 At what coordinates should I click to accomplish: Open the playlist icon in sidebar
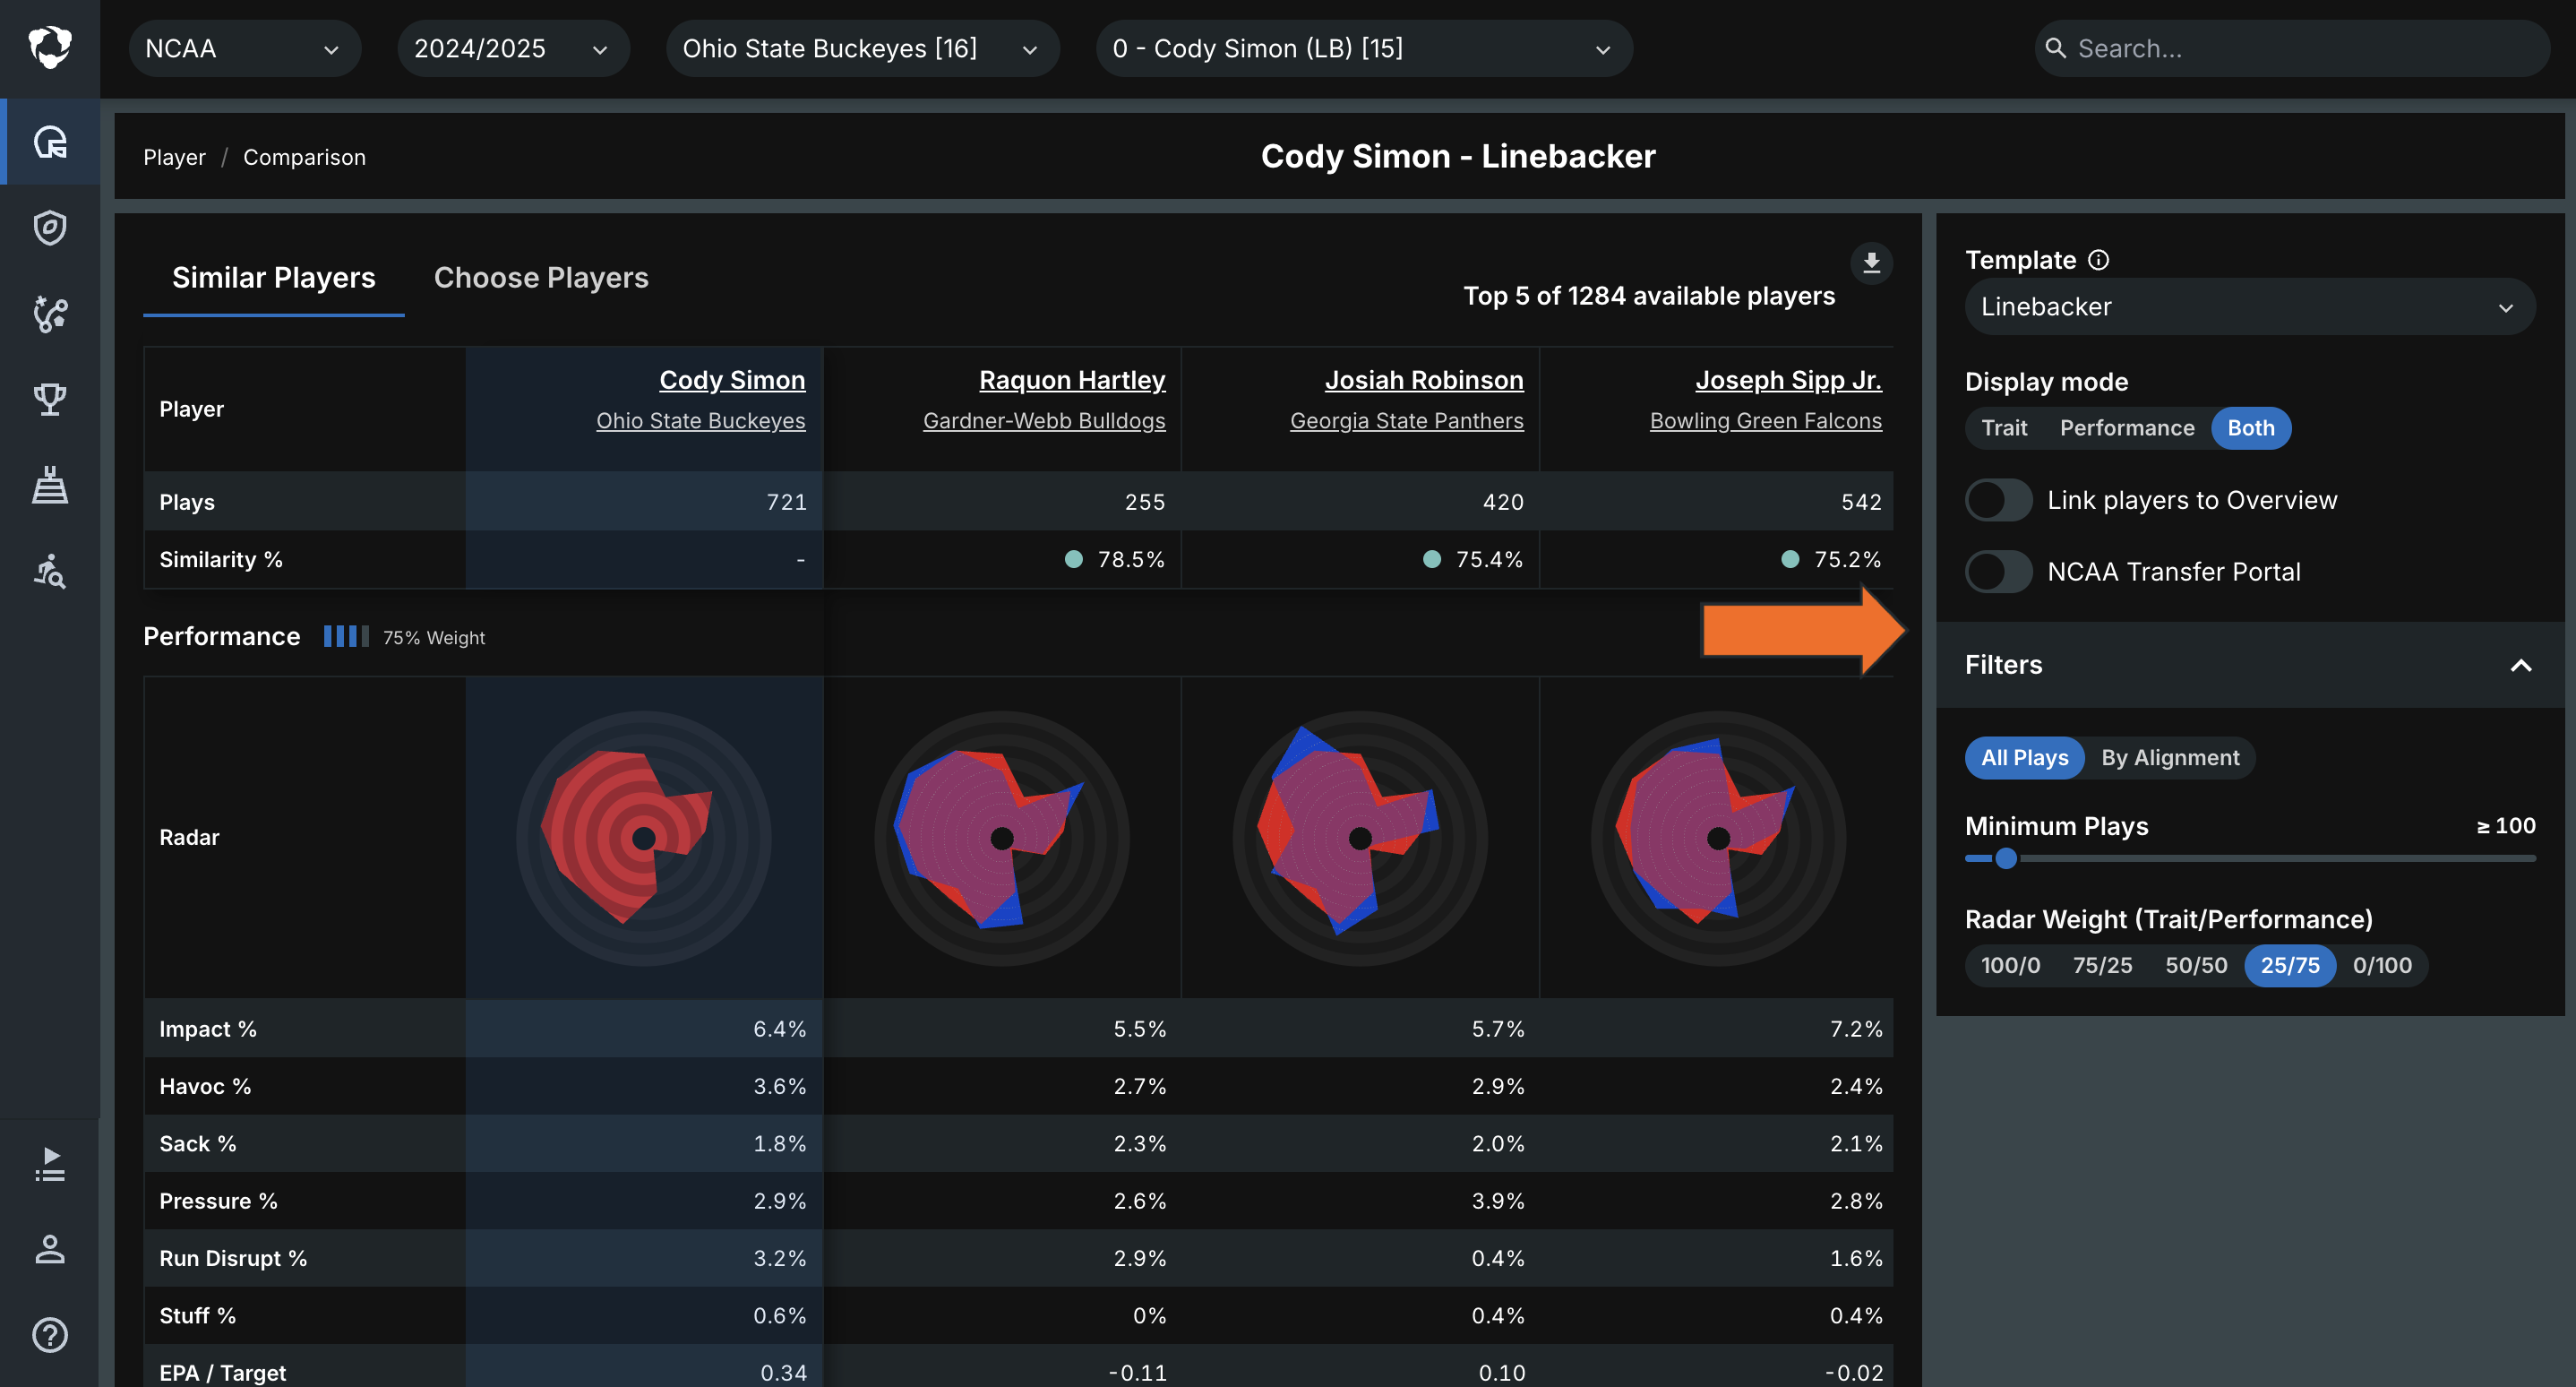pyautogui.click(x=50, y=1164)
